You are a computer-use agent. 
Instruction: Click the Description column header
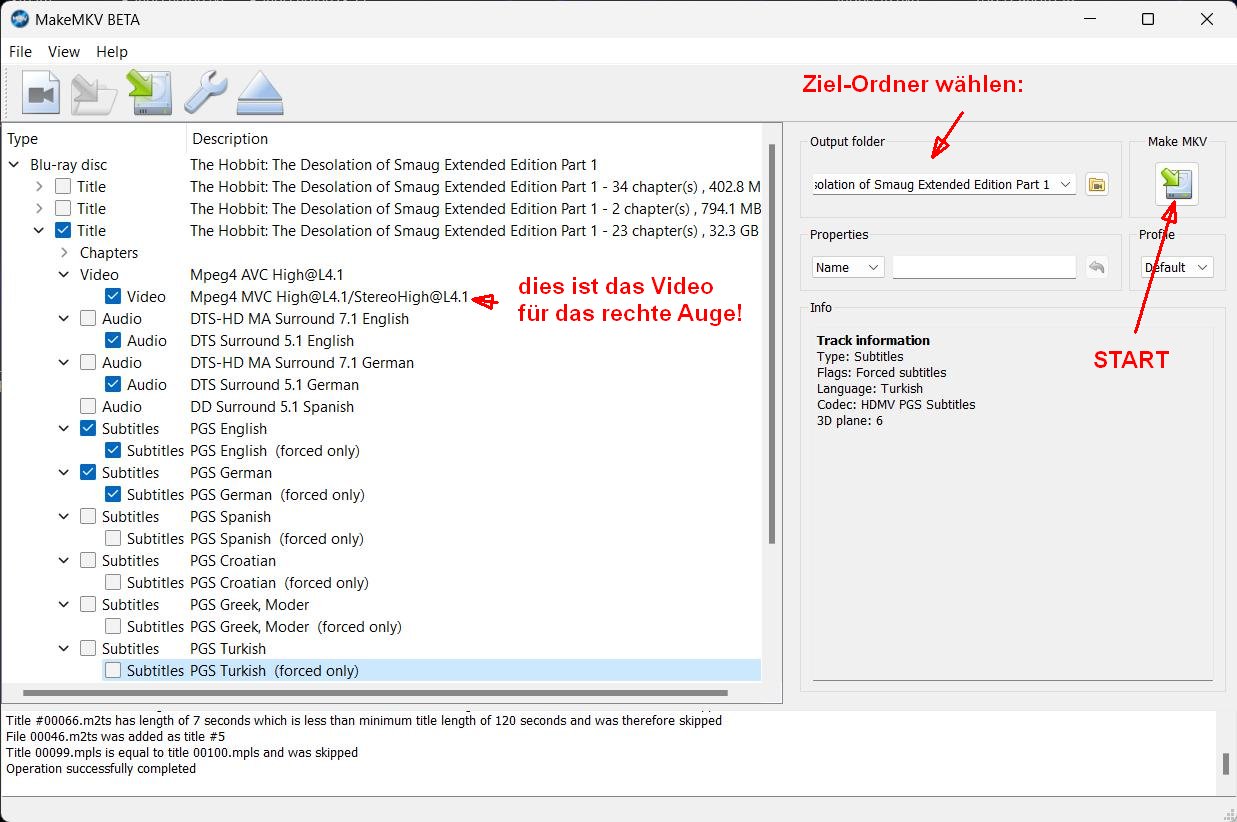coord(230,139)
